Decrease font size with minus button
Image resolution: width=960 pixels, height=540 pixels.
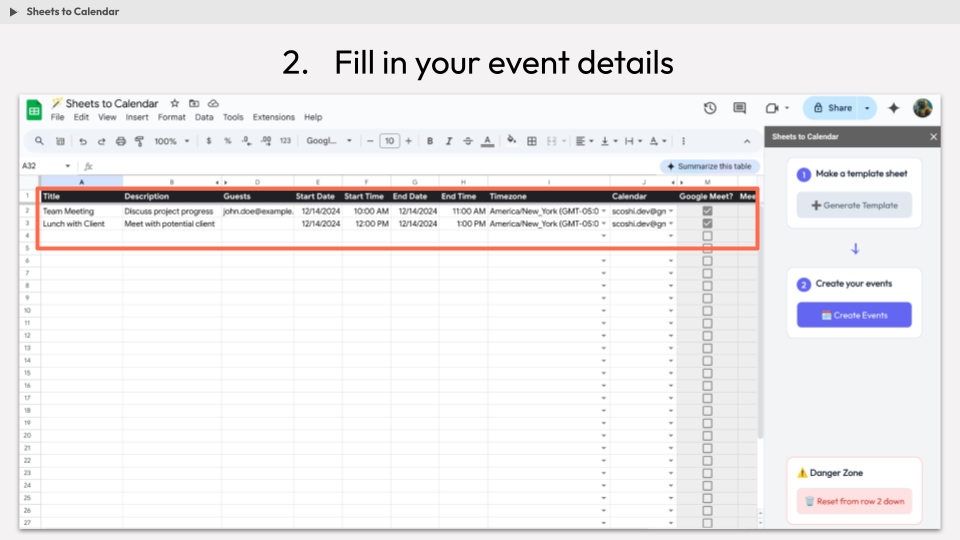[x=370, y=141]
